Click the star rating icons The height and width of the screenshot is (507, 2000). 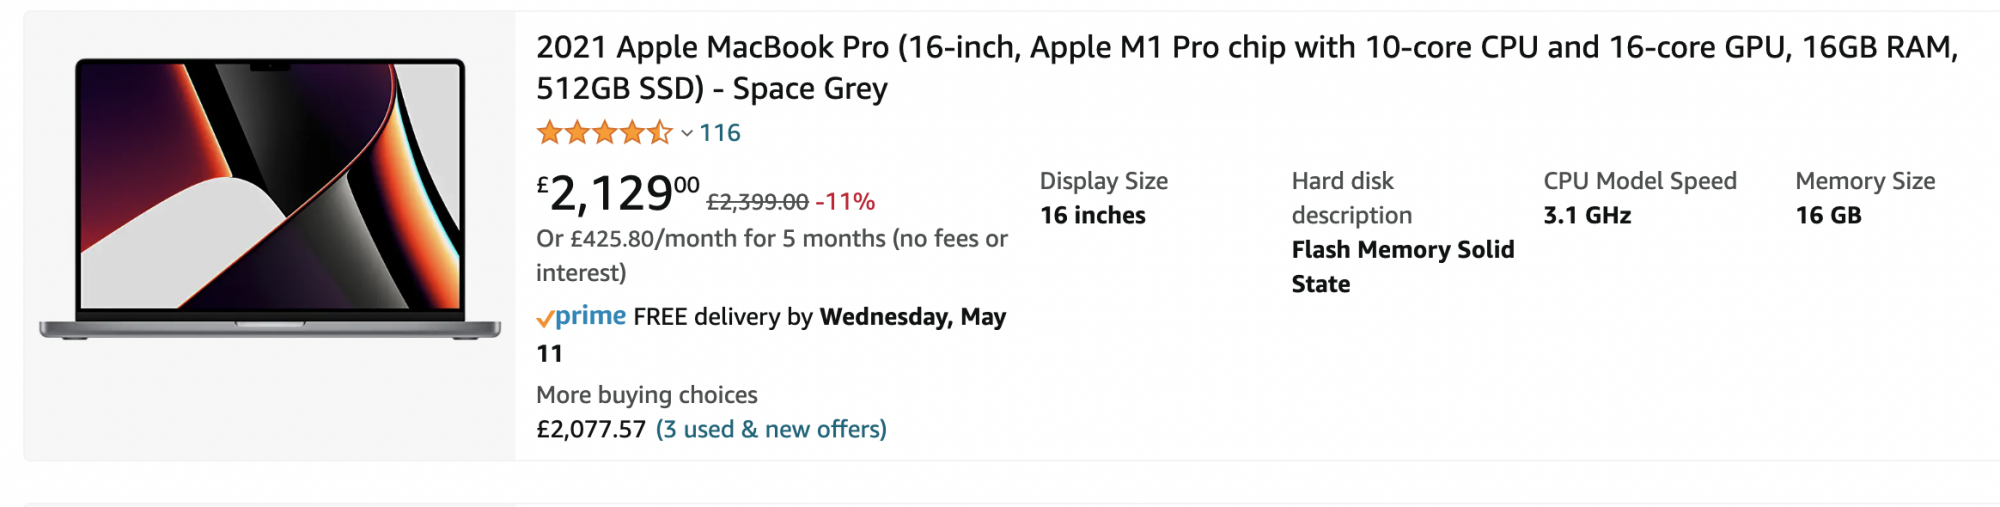[x=604, y=132]
